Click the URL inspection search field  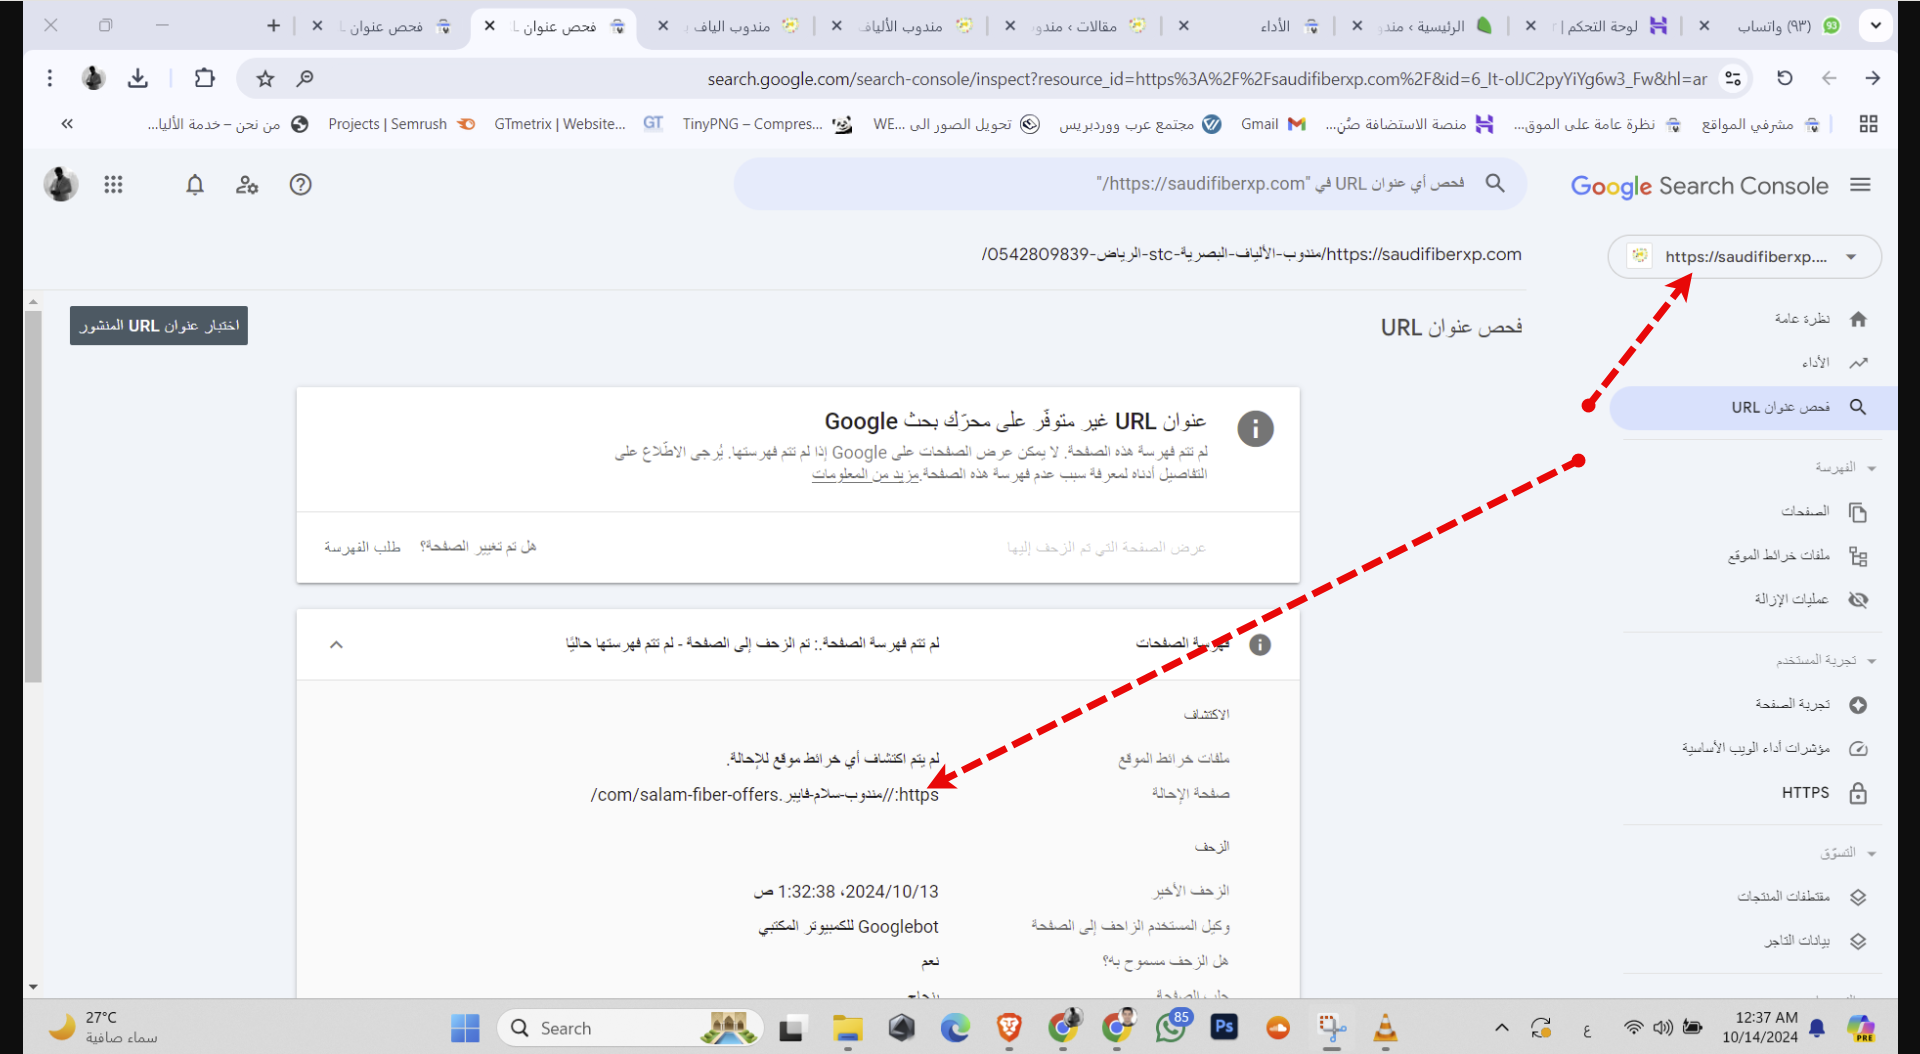click(x=1130, y=184)
